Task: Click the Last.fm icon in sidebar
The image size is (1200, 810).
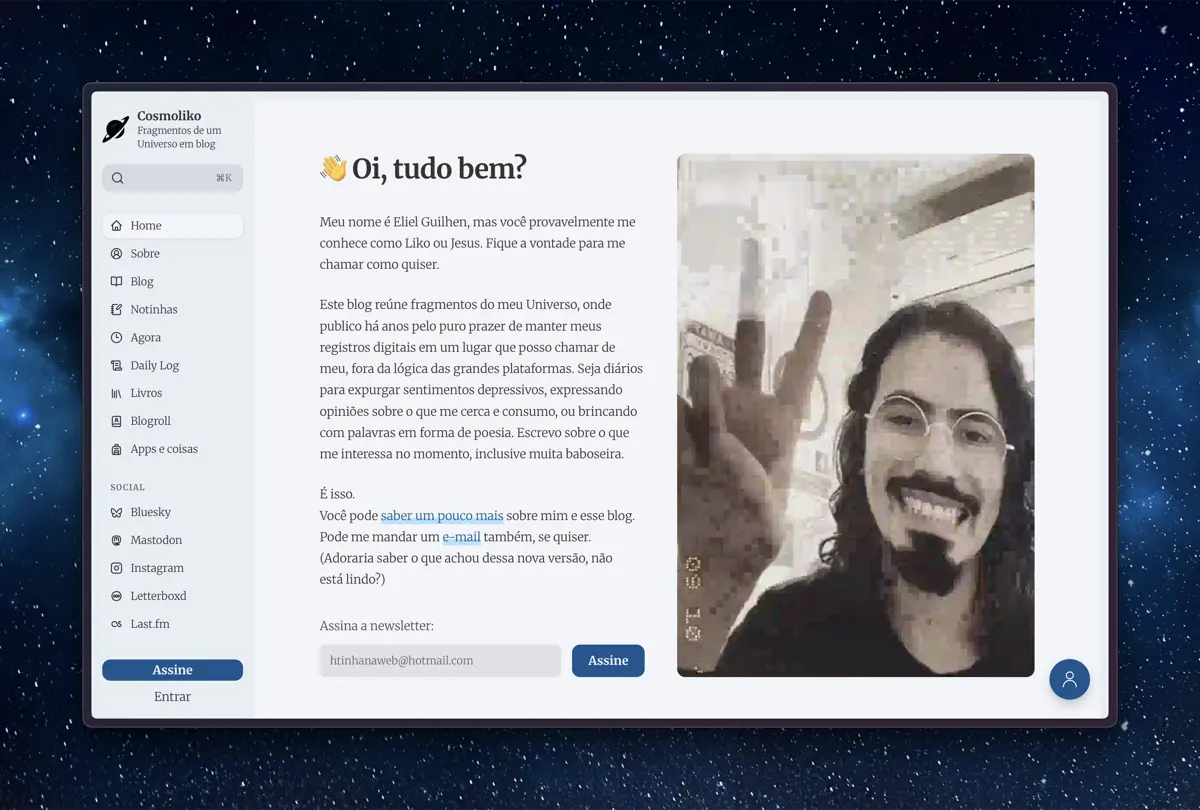Action: [x=117, y=624]
